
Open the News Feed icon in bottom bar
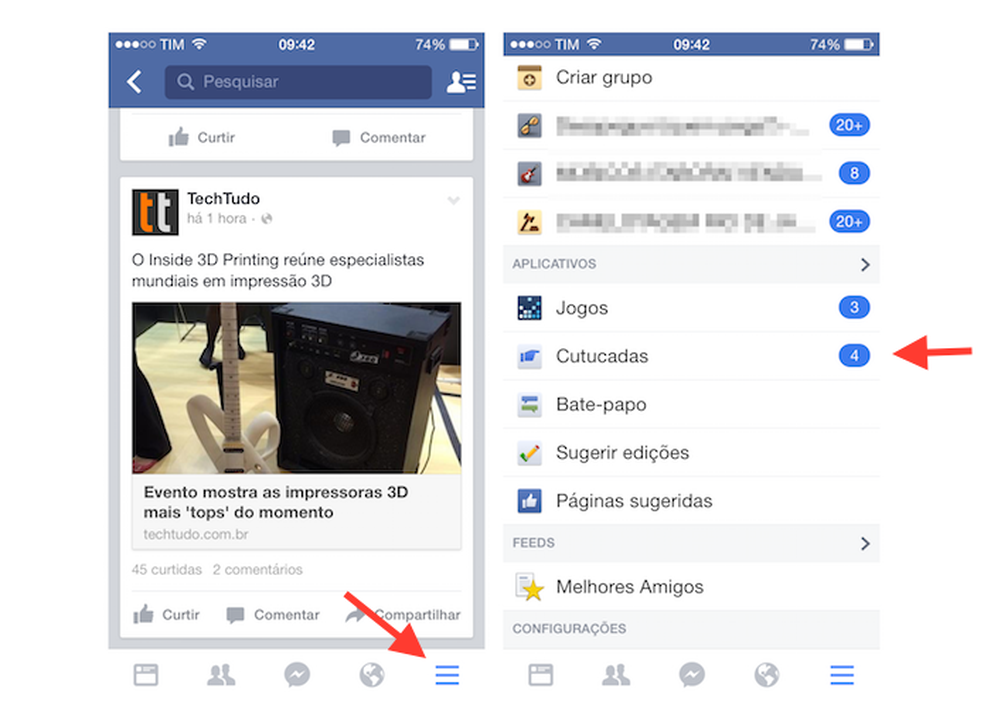[x=146, y=675]
